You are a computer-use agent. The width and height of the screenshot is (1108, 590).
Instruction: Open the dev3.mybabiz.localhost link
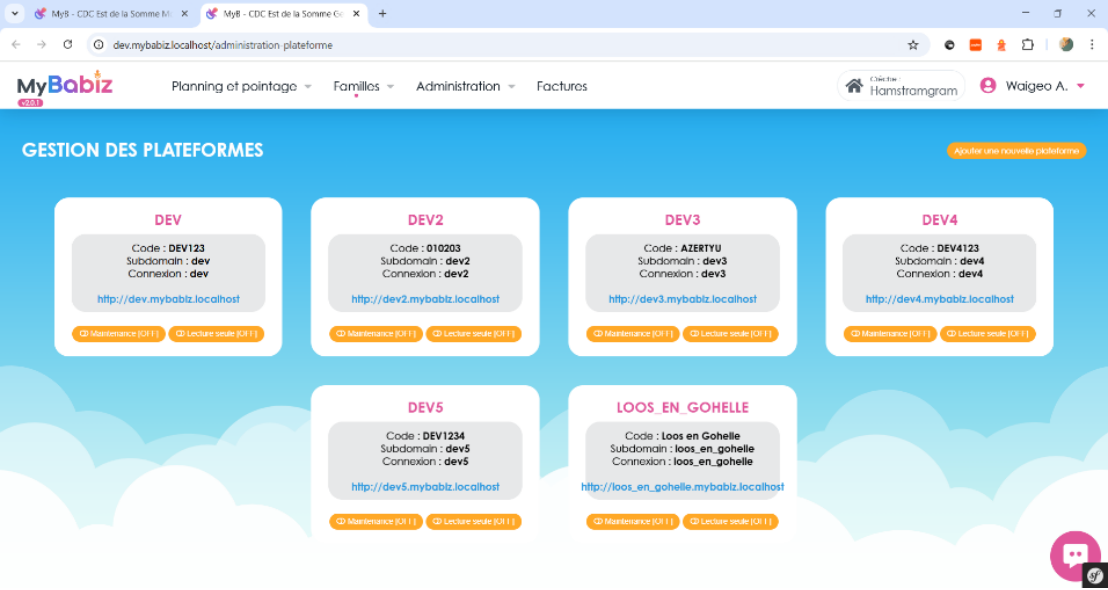pyautogui.click(x=682, y=298)
